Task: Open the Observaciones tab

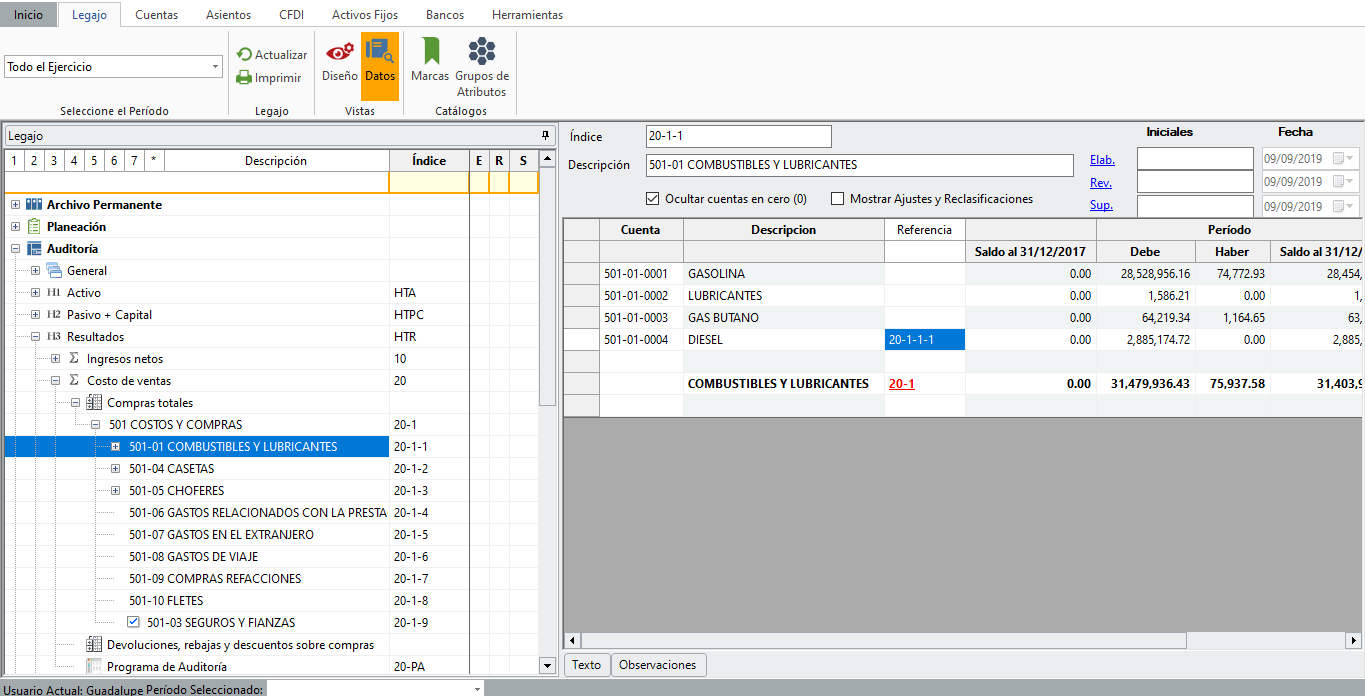Action: tap(657, 665)
